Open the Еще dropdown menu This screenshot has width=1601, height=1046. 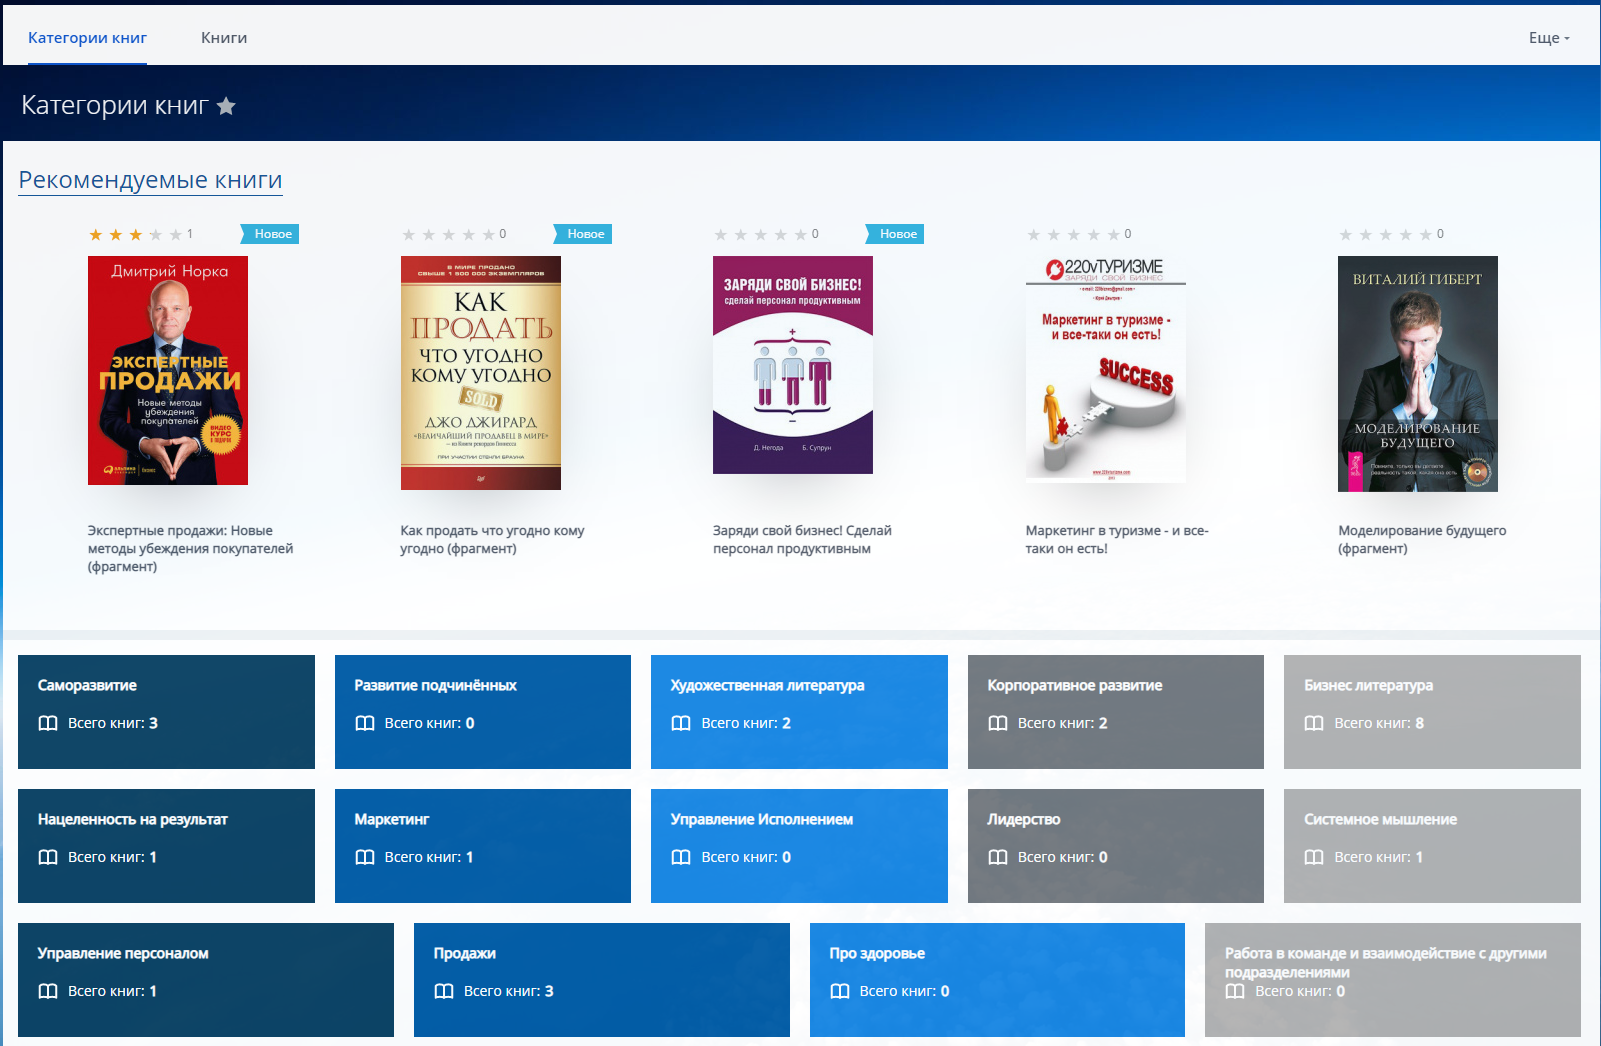click(1549, 37)
